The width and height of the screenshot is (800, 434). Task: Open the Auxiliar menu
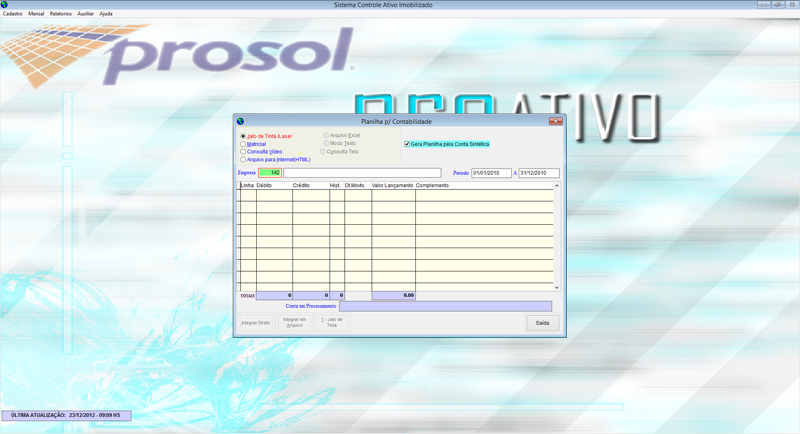[85, 14]
